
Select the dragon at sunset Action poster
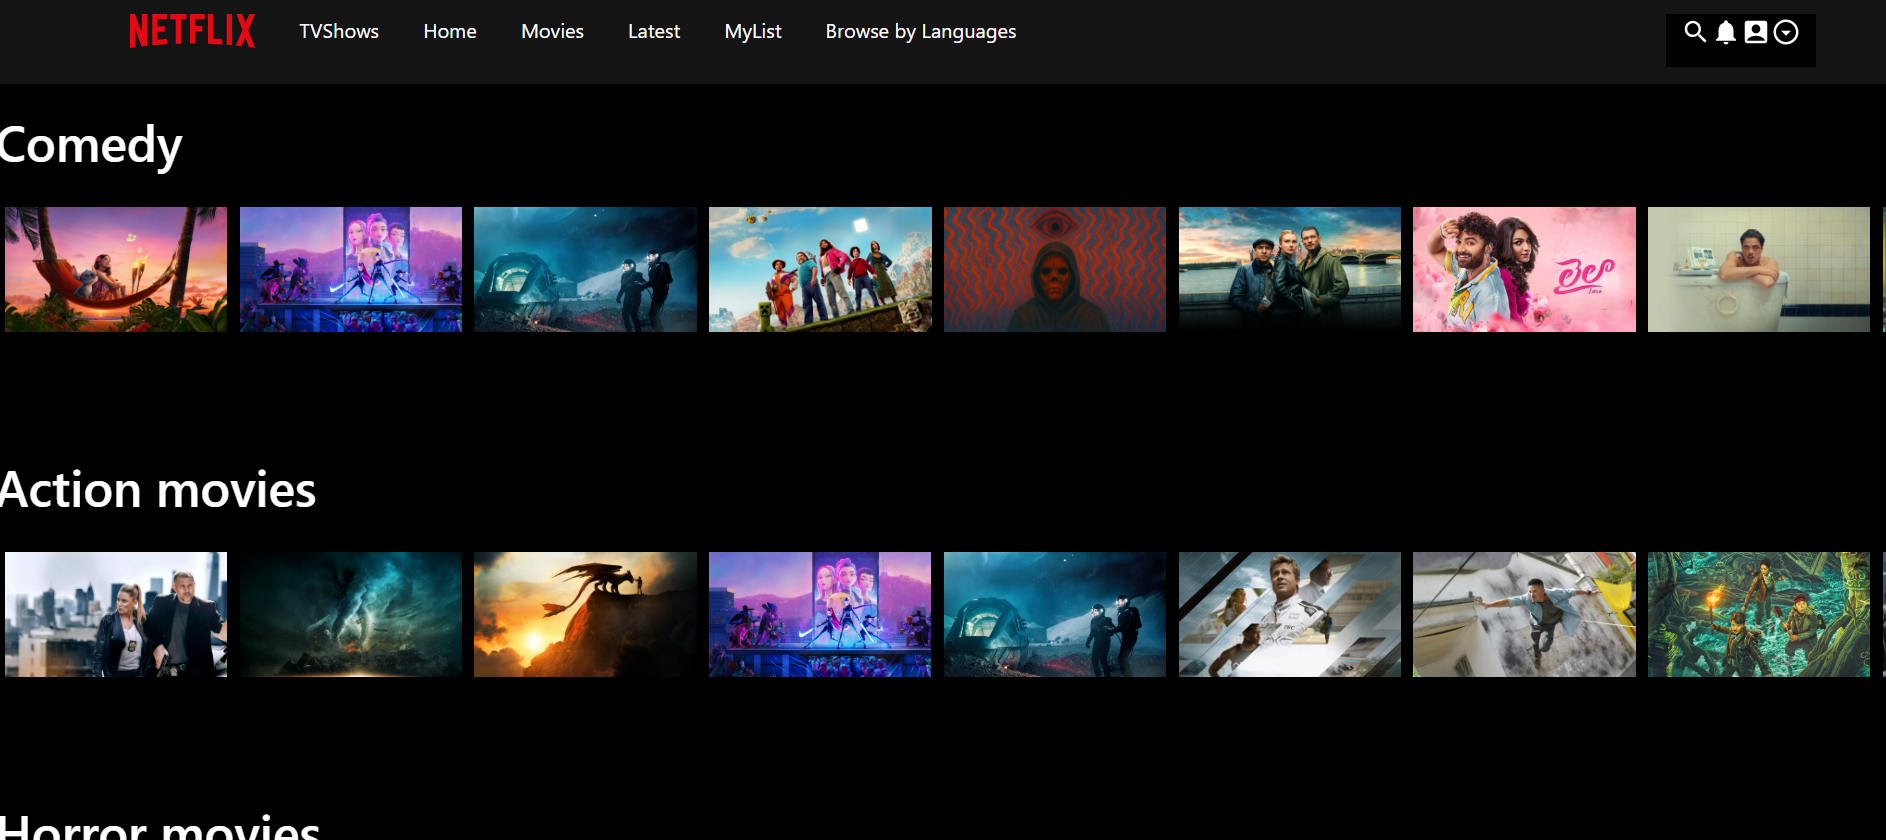pos(585,614)
